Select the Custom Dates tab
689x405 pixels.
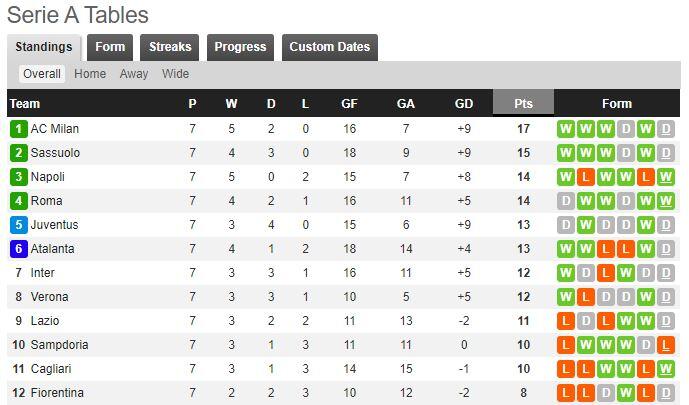(329, 47)
